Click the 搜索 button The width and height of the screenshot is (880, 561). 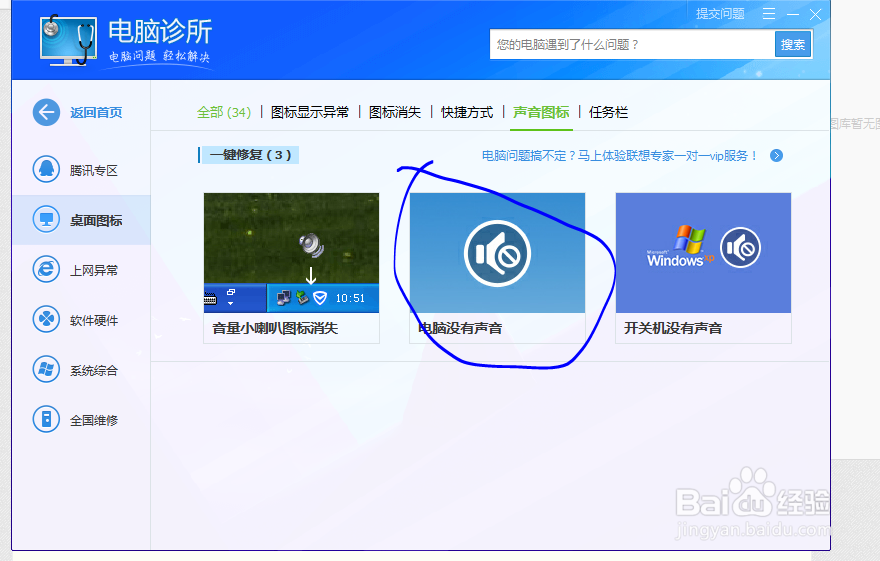pos(793,44)
